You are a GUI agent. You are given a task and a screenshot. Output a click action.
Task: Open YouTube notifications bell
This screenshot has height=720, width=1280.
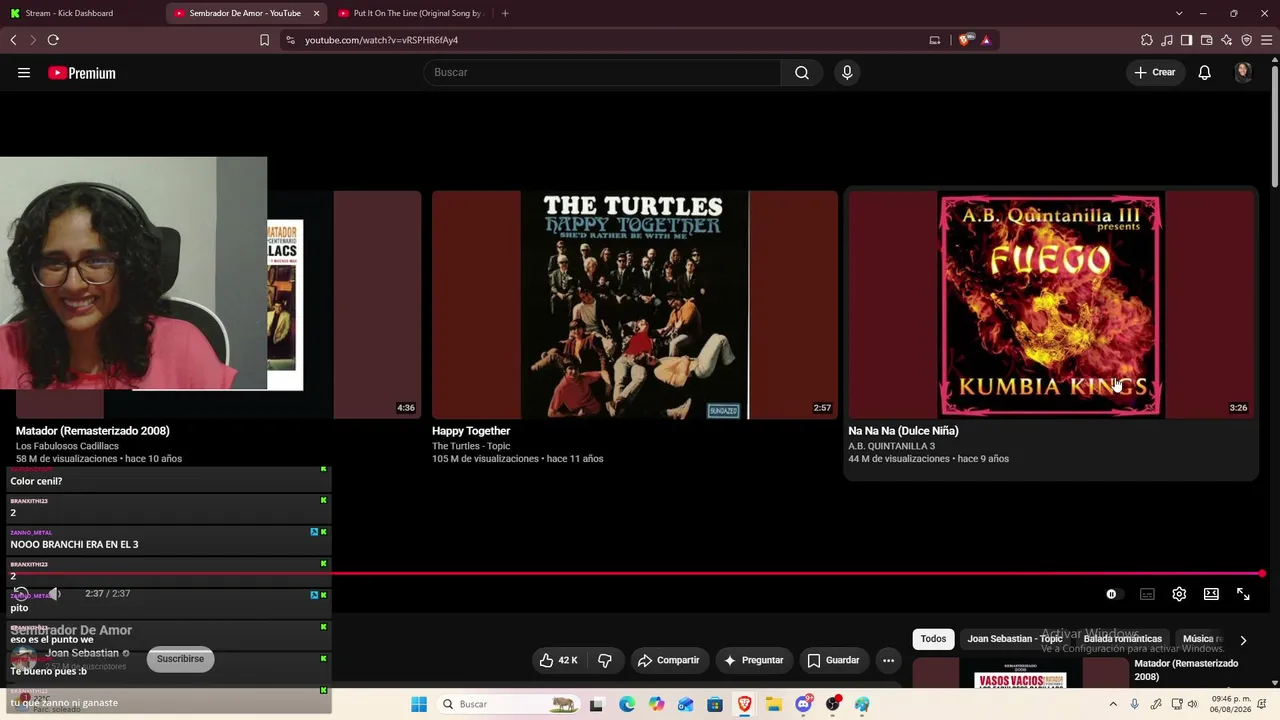1205,72
